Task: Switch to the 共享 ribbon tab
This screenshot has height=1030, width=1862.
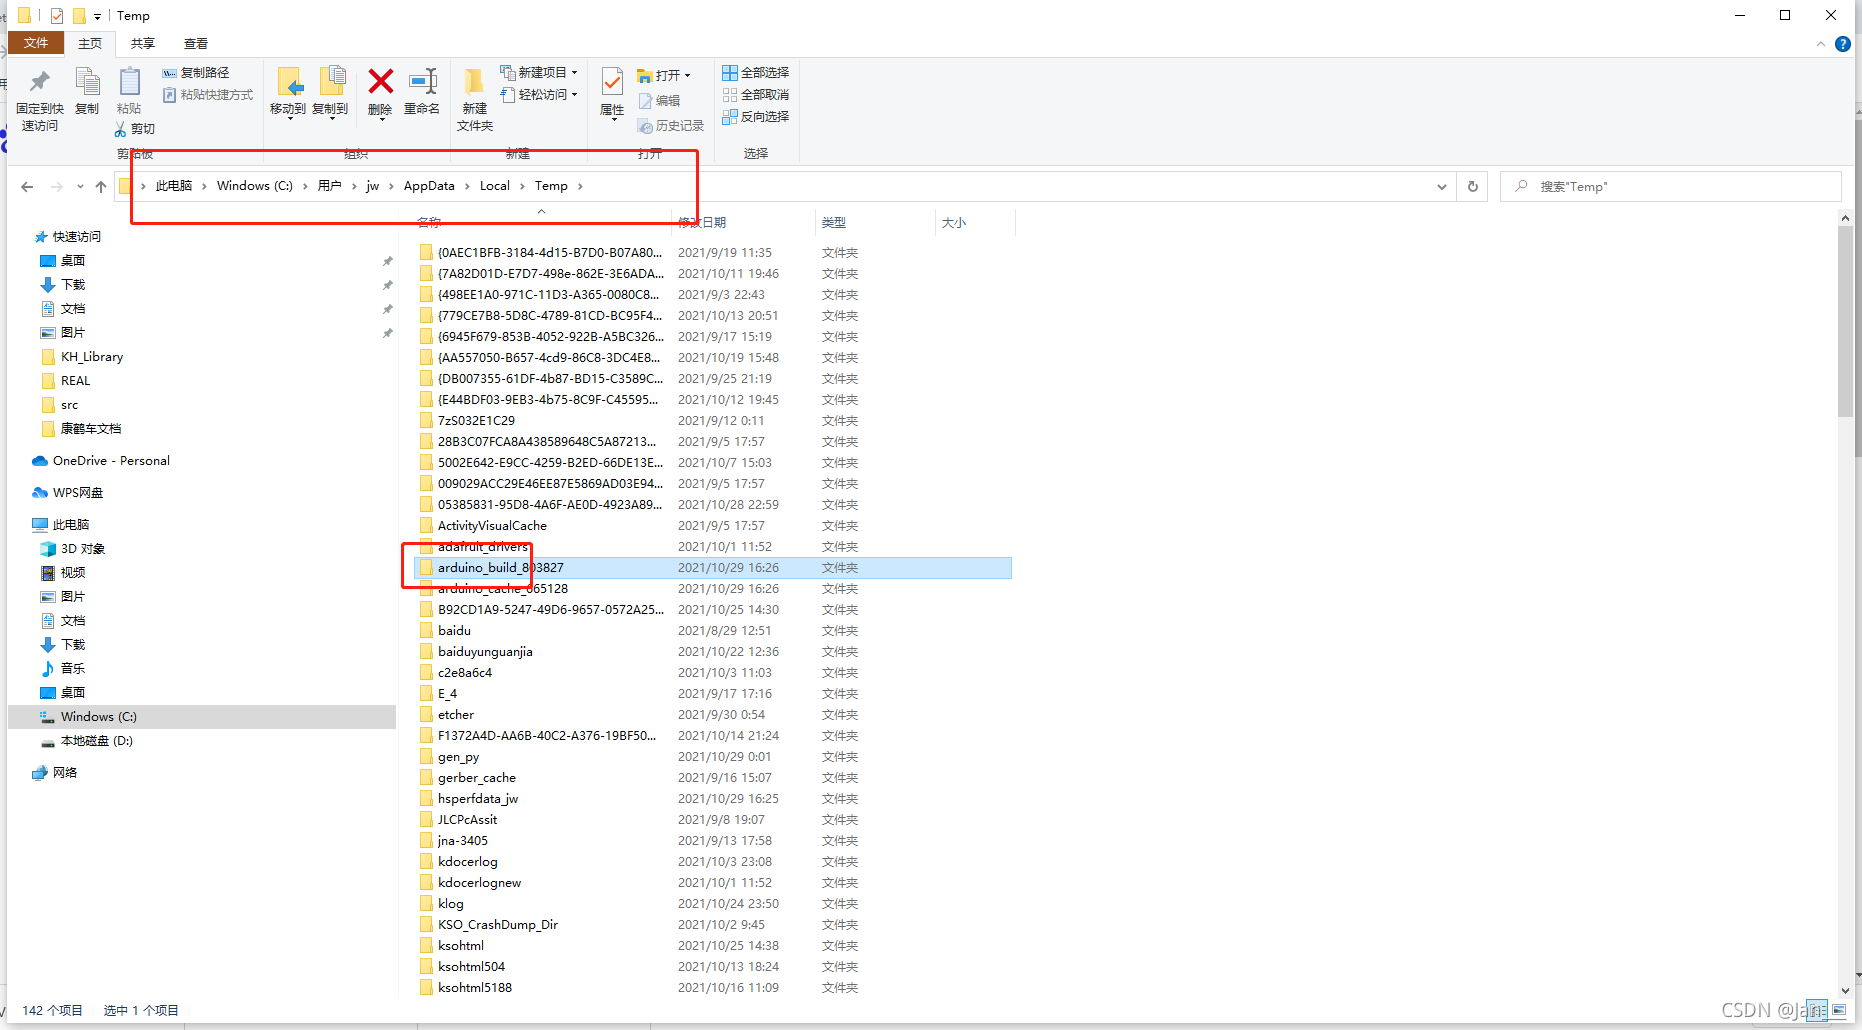Action: click(x=143, y=43)
